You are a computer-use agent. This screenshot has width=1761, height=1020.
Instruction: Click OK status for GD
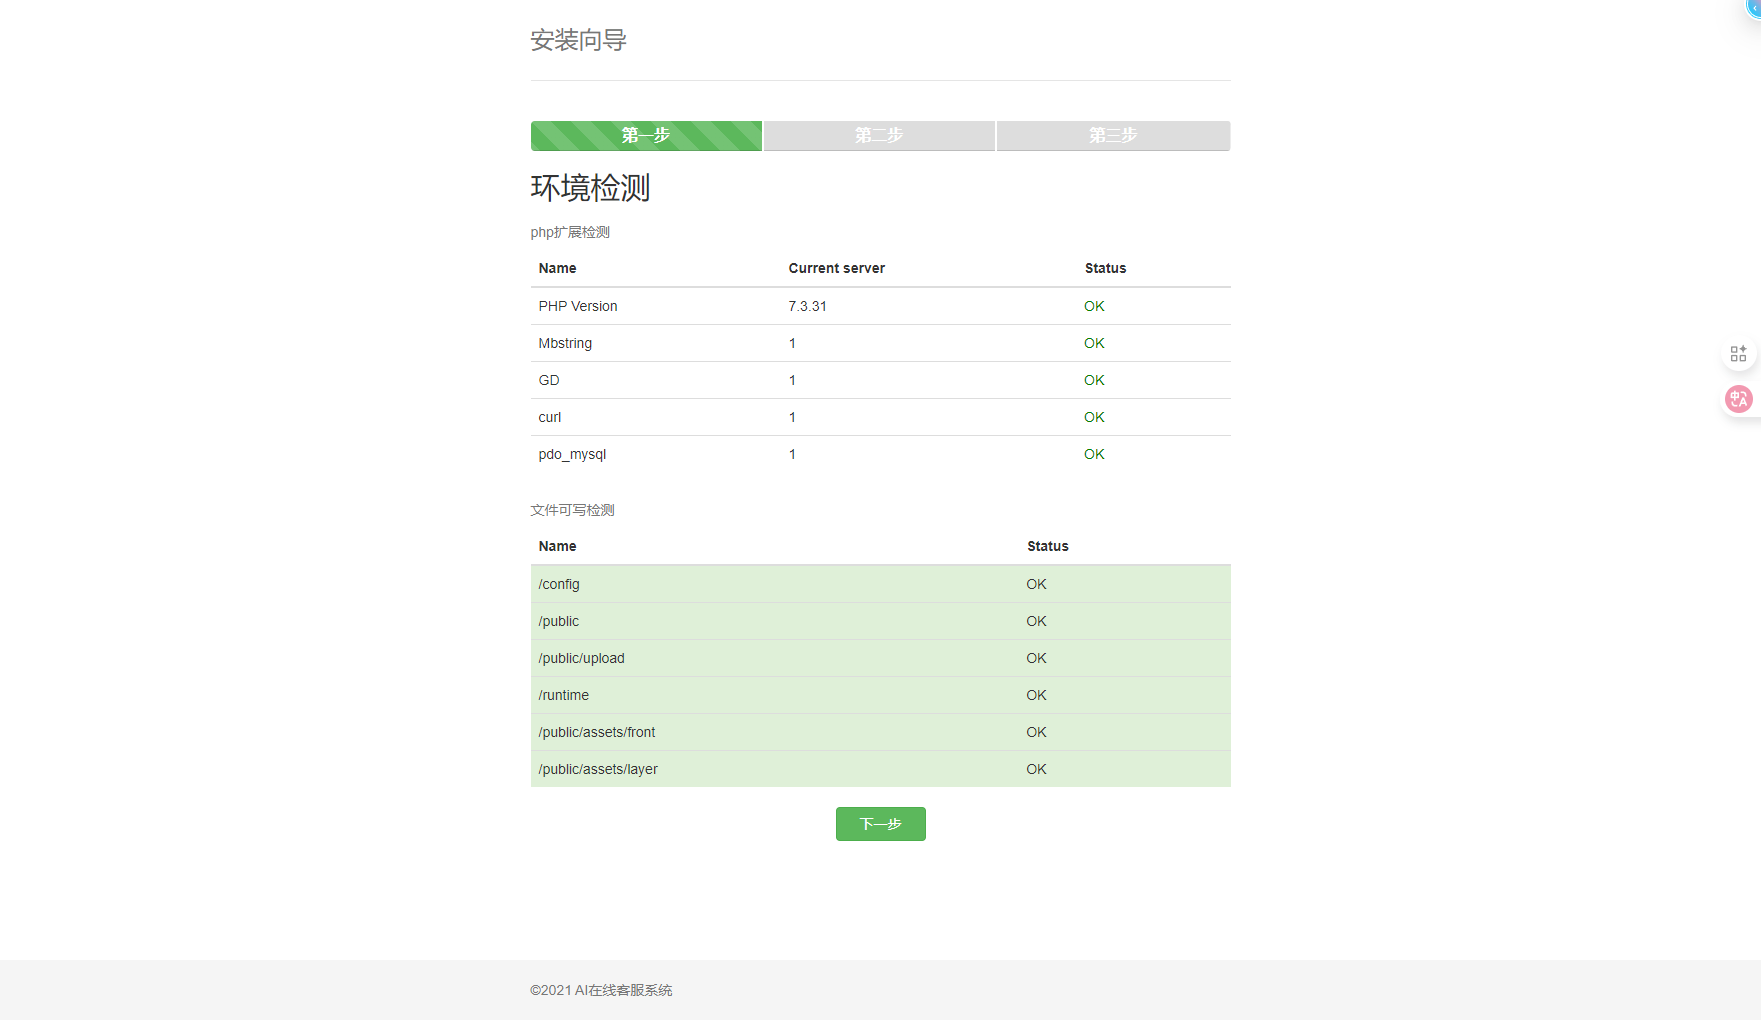click(x=1094, y=380)
